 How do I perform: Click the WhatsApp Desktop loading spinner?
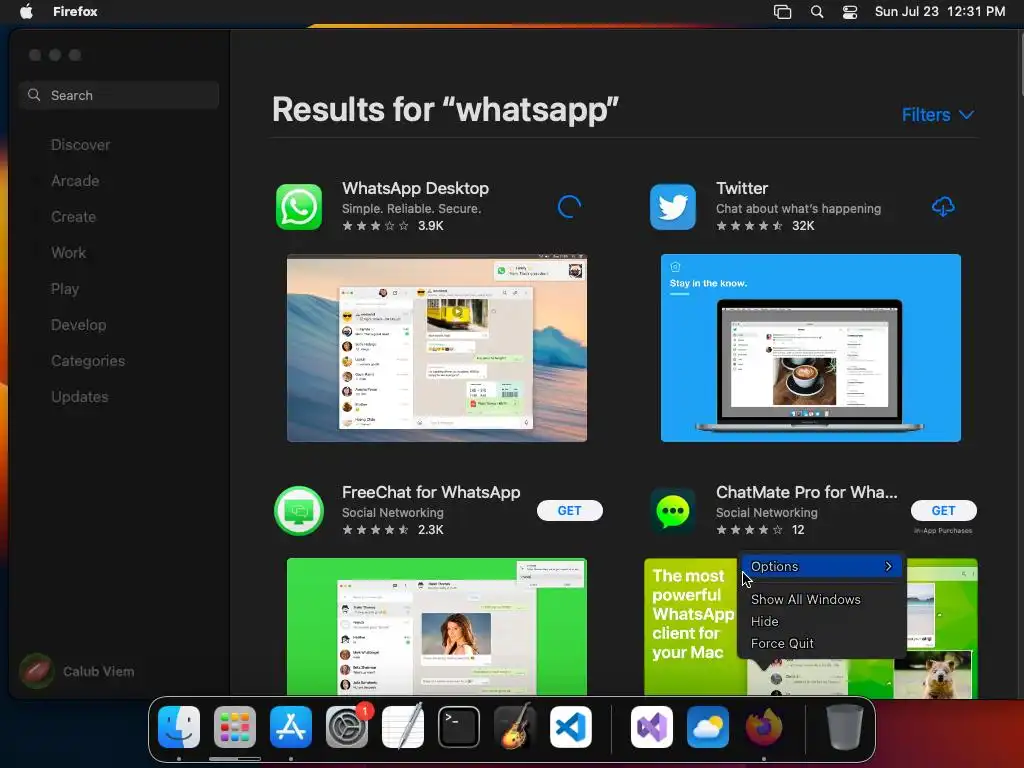click(569, 207)
